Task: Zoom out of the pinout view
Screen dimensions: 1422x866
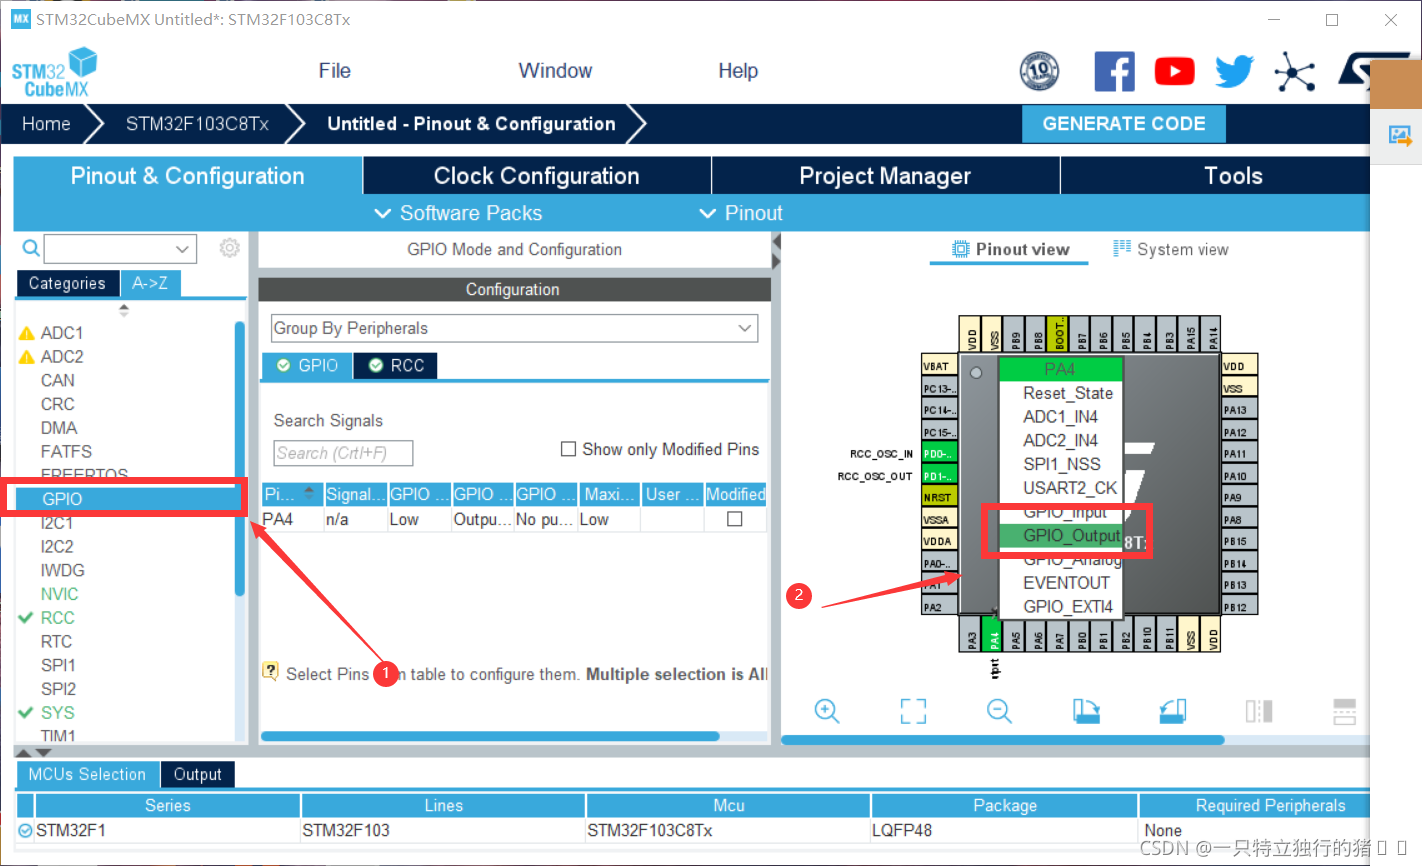Action: [999, 711]
